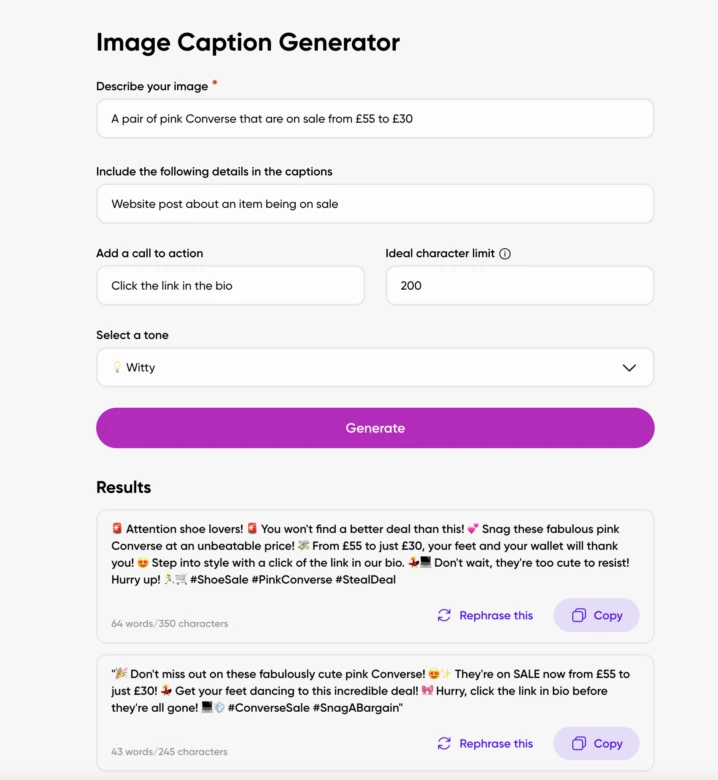The width and height of the screenshot is (718, 780).
Task: Copy the first generated caption
Action: coord(596,616)
